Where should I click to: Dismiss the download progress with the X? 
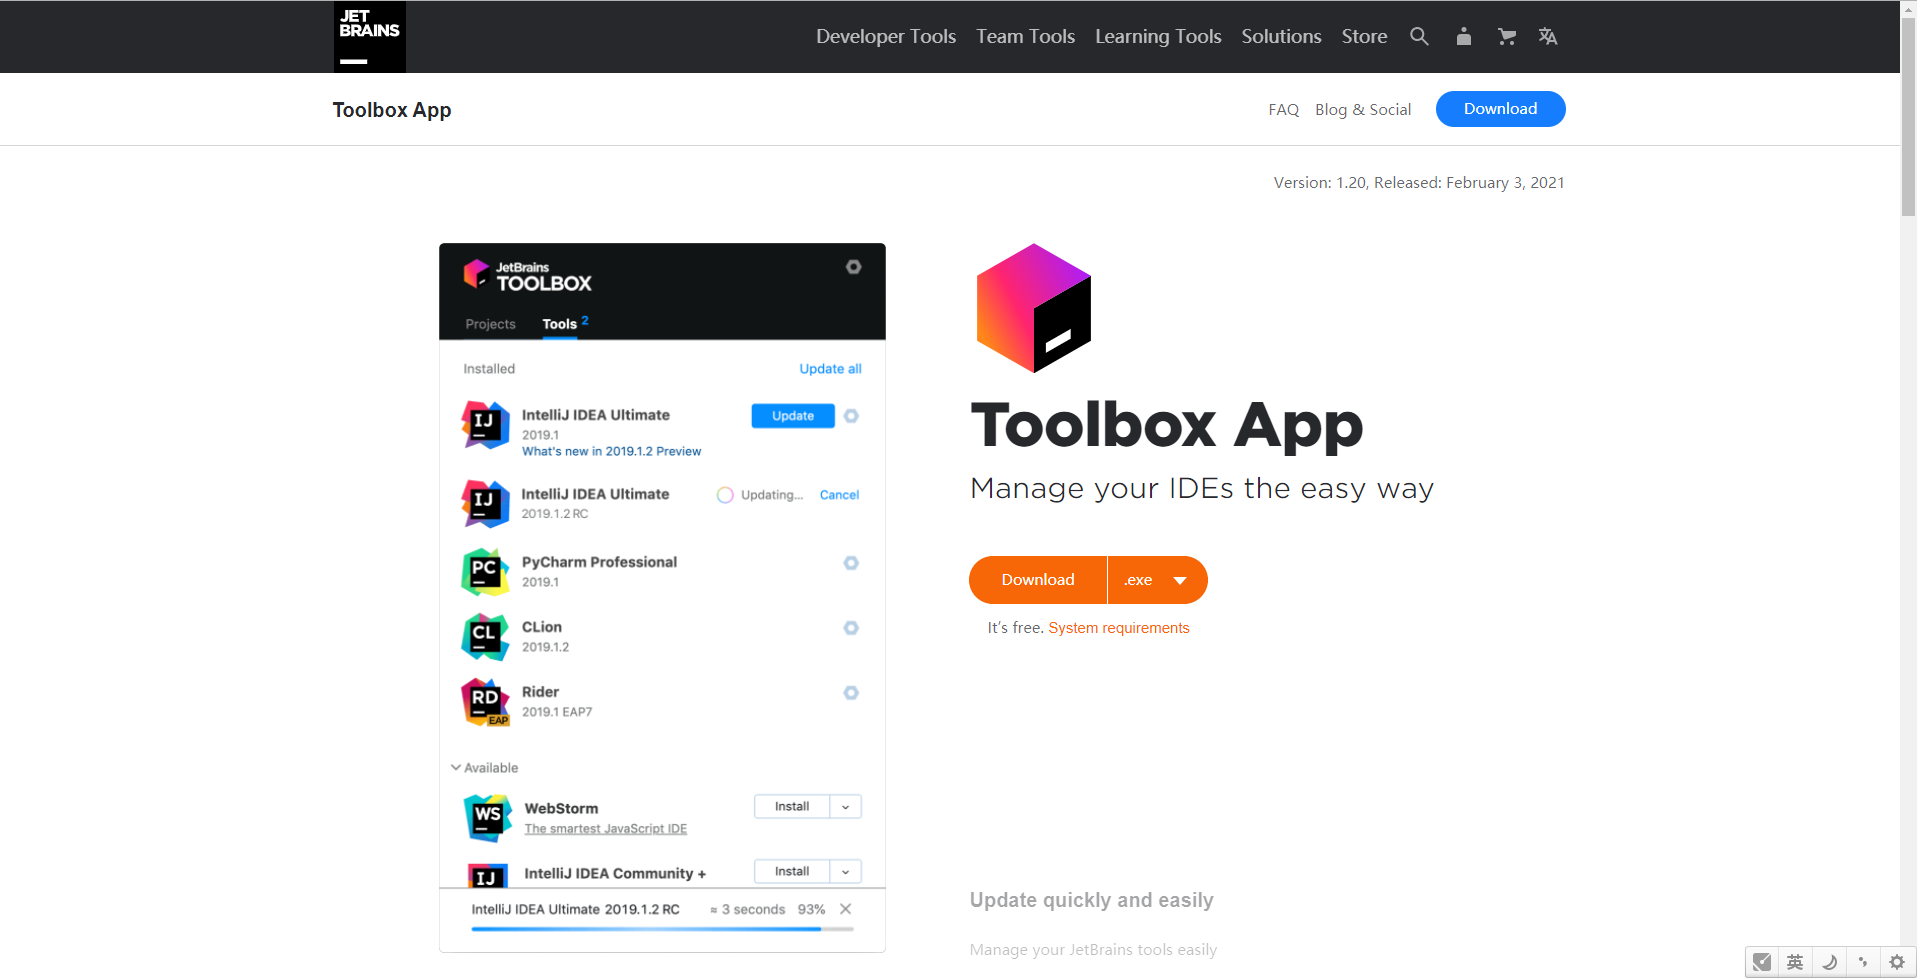846,909
